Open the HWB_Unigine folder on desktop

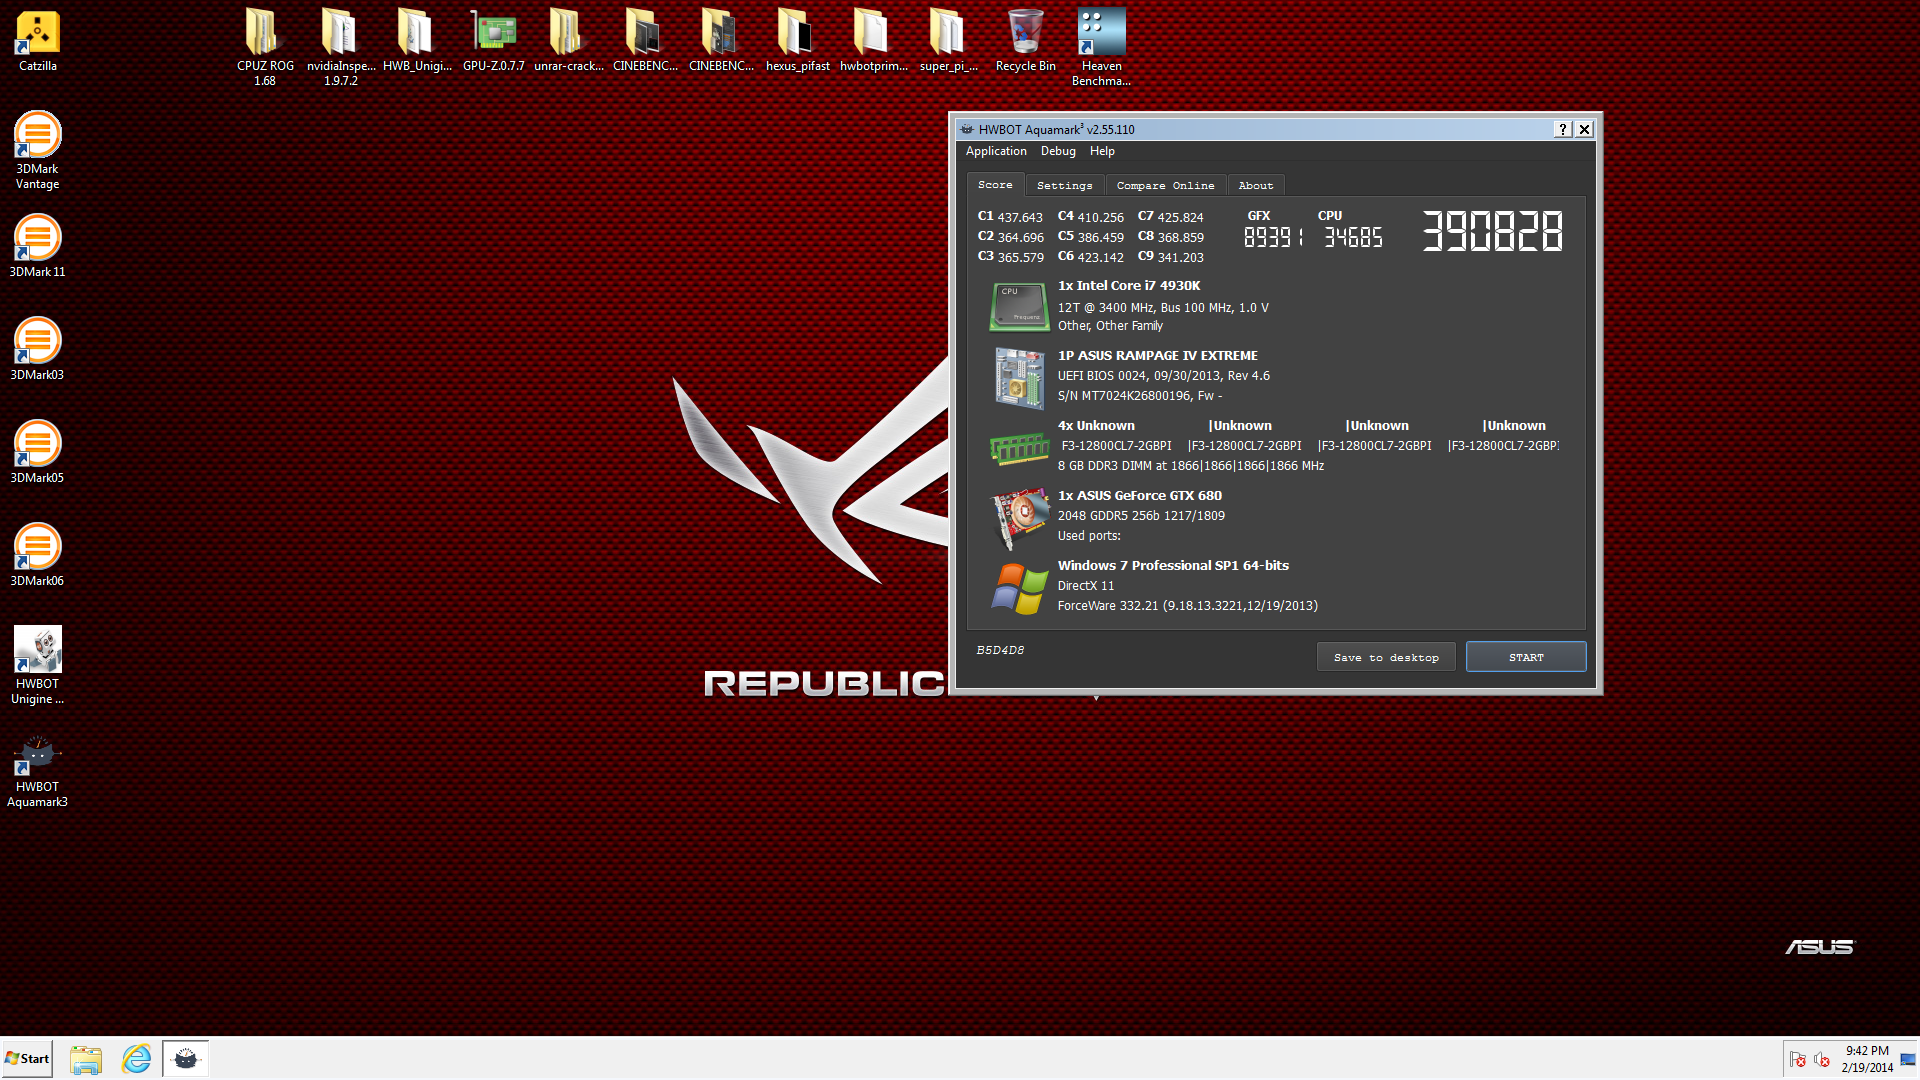[417, 40]
